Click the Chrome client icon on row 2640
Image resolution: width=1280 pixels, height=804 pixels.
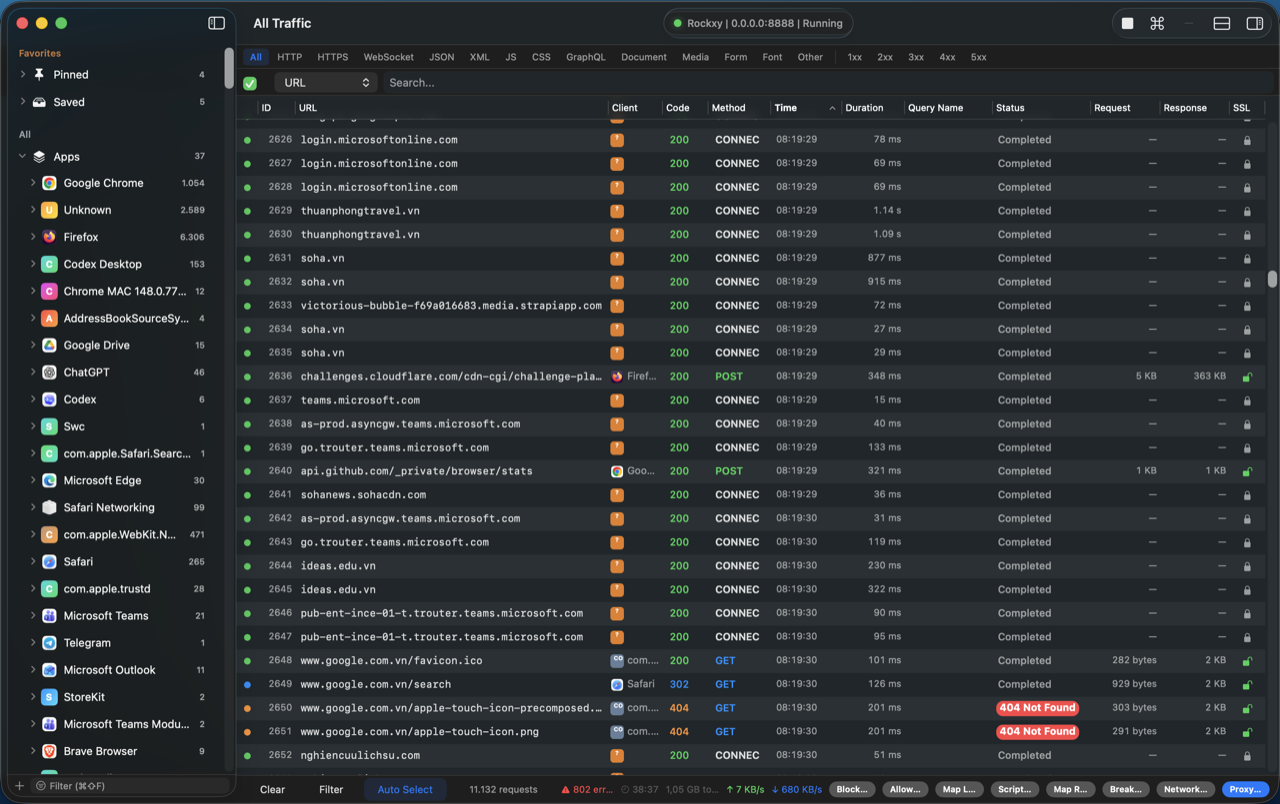(x=617, y=471)
